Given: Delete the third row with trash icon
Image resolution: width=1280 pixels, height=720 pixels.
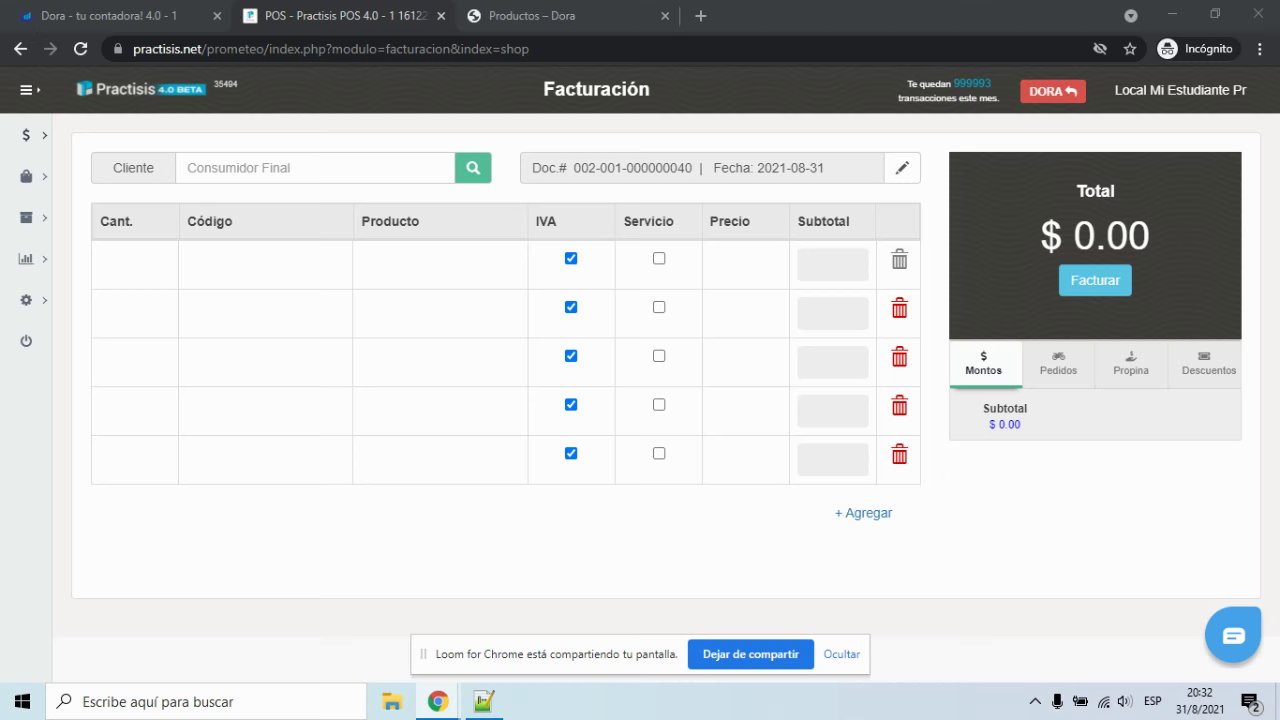Looking at the screenshot, I should (x=899, y=357).
